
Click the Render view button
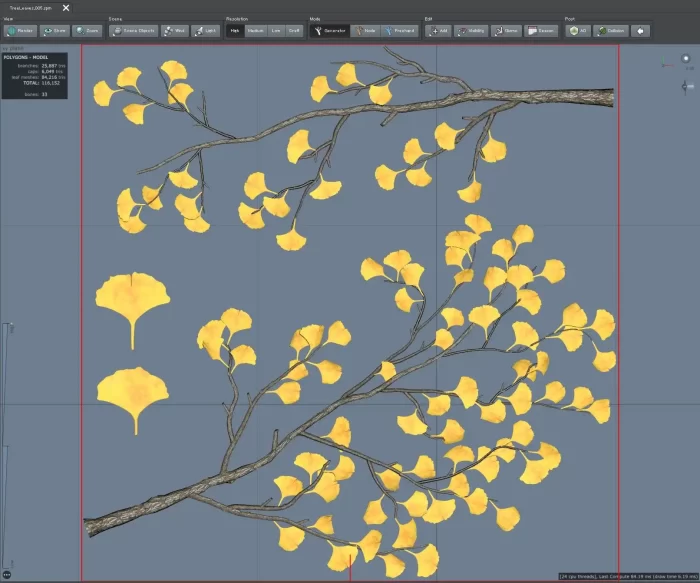coord(20,31)
